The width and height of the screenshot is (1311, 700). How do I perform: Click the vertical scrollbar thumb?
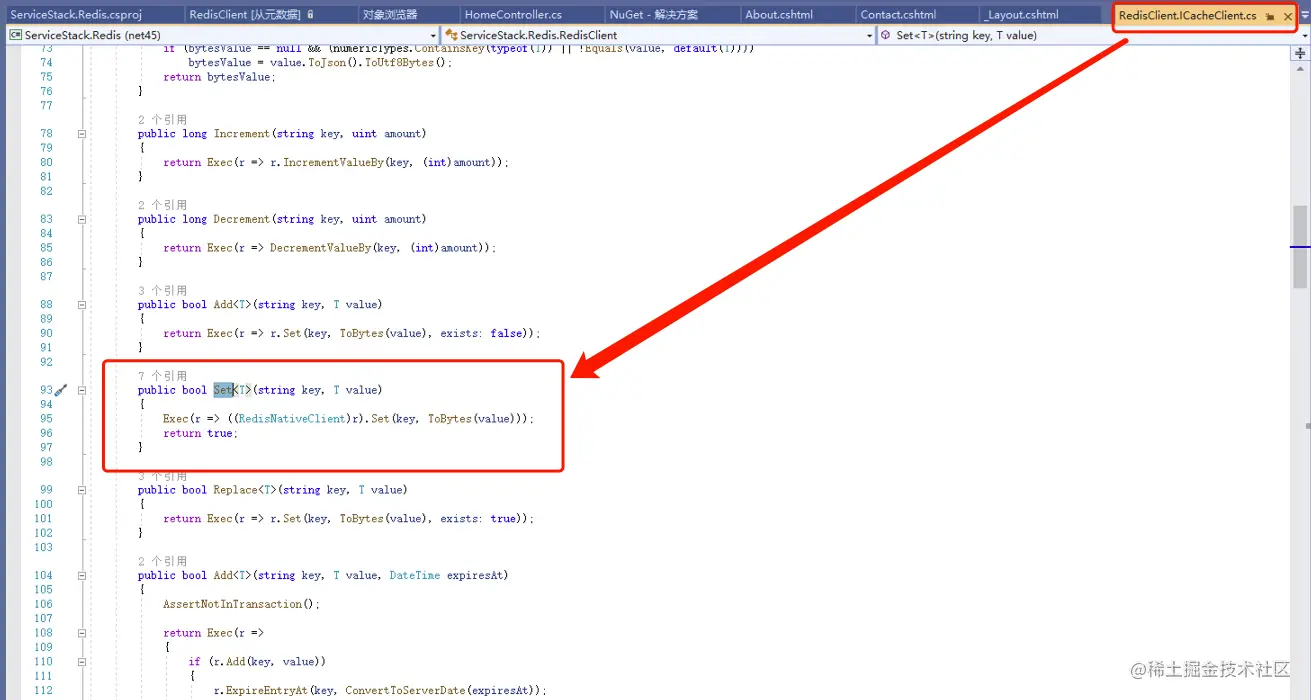click(1300, 246)
